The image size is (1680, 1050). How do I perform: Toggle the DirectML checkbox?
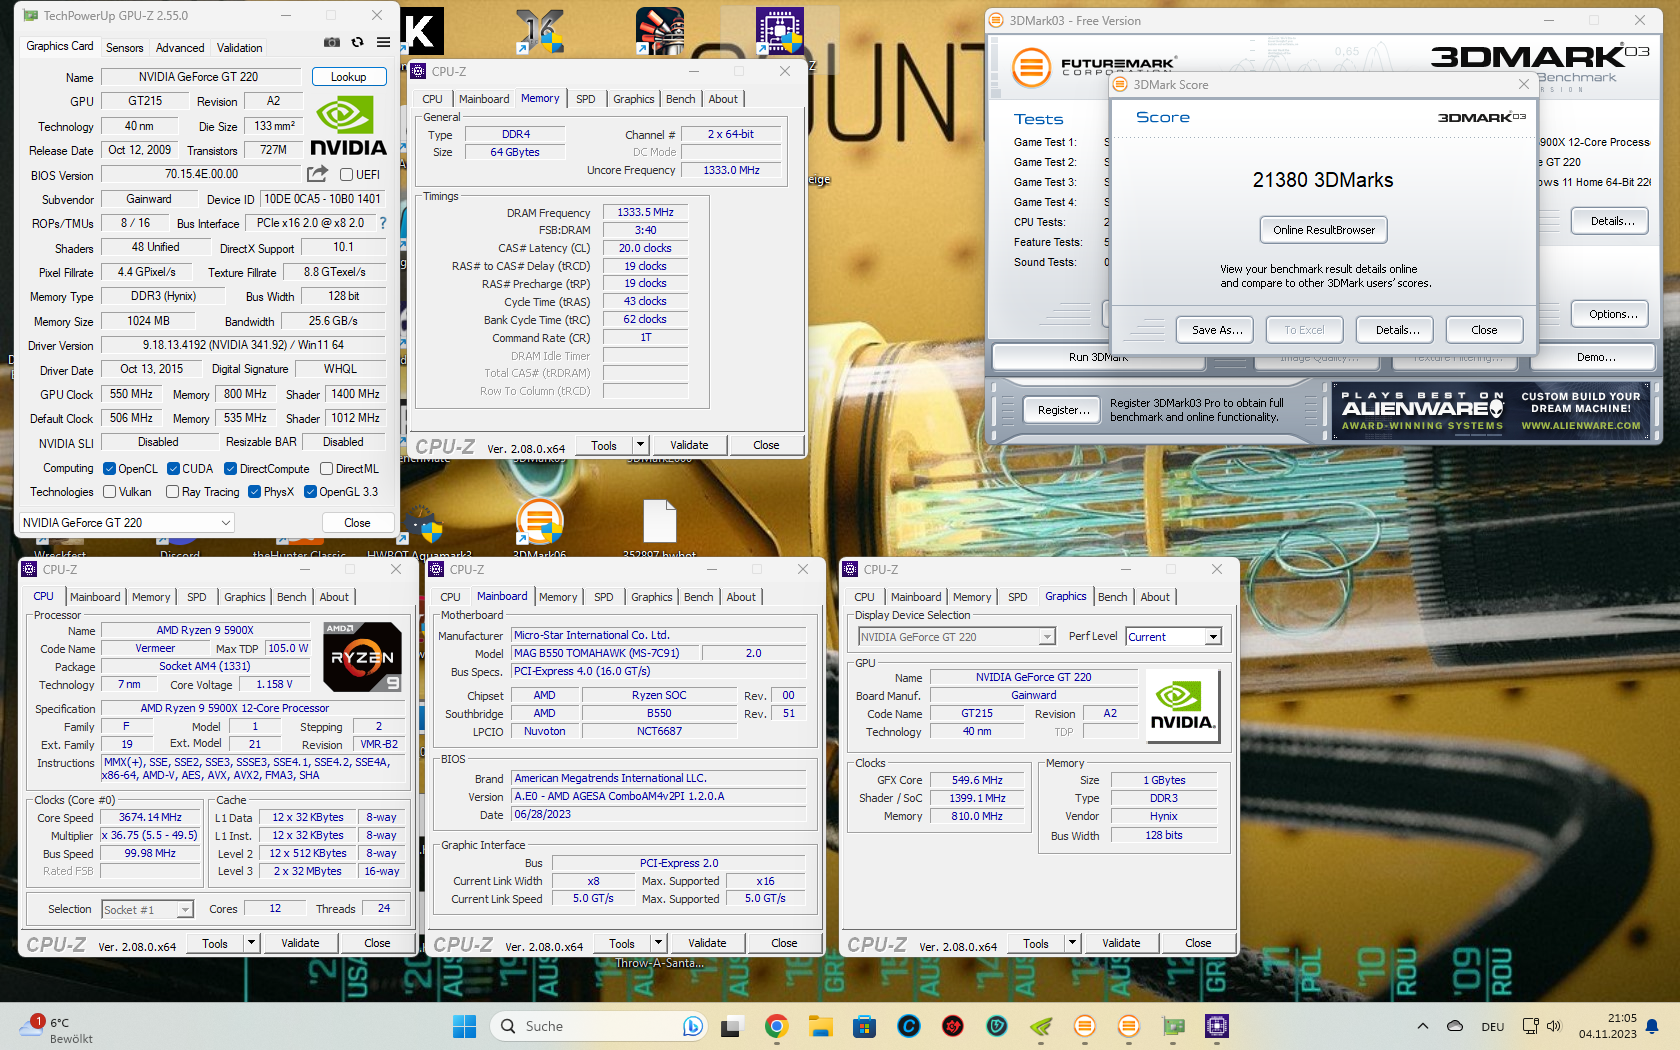326,468
